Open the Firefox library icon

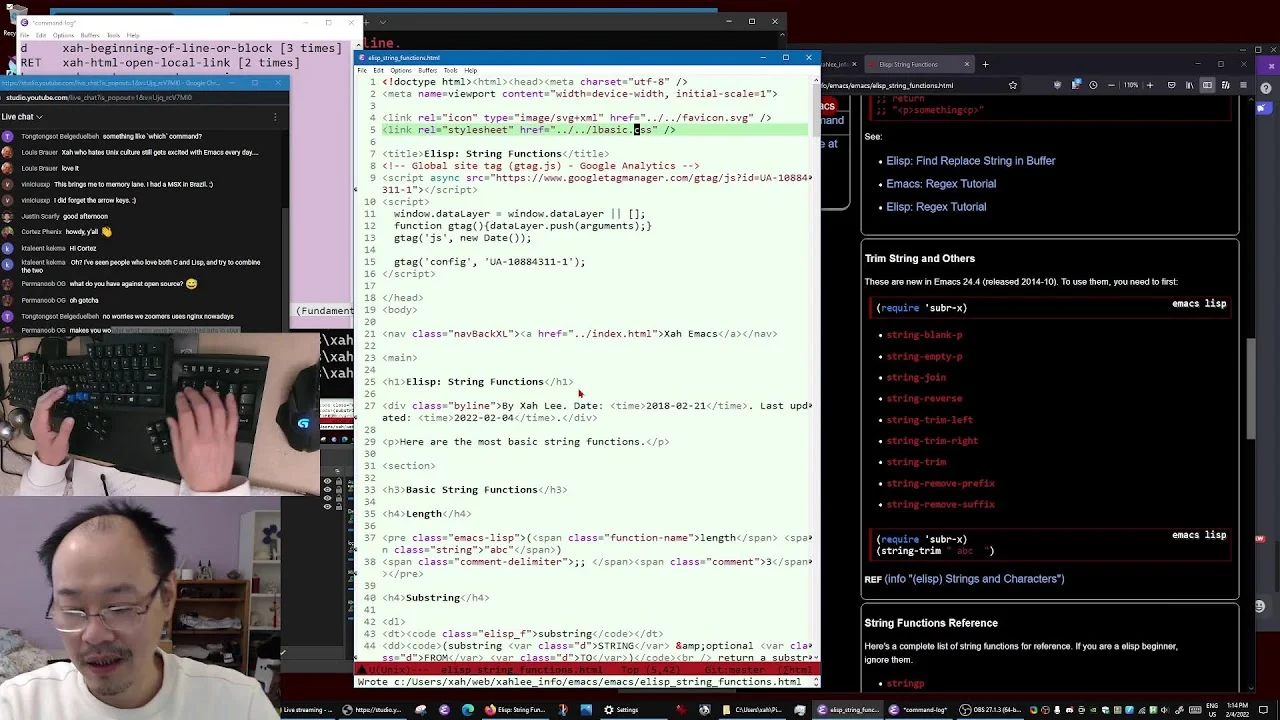tap(1189, 85)
